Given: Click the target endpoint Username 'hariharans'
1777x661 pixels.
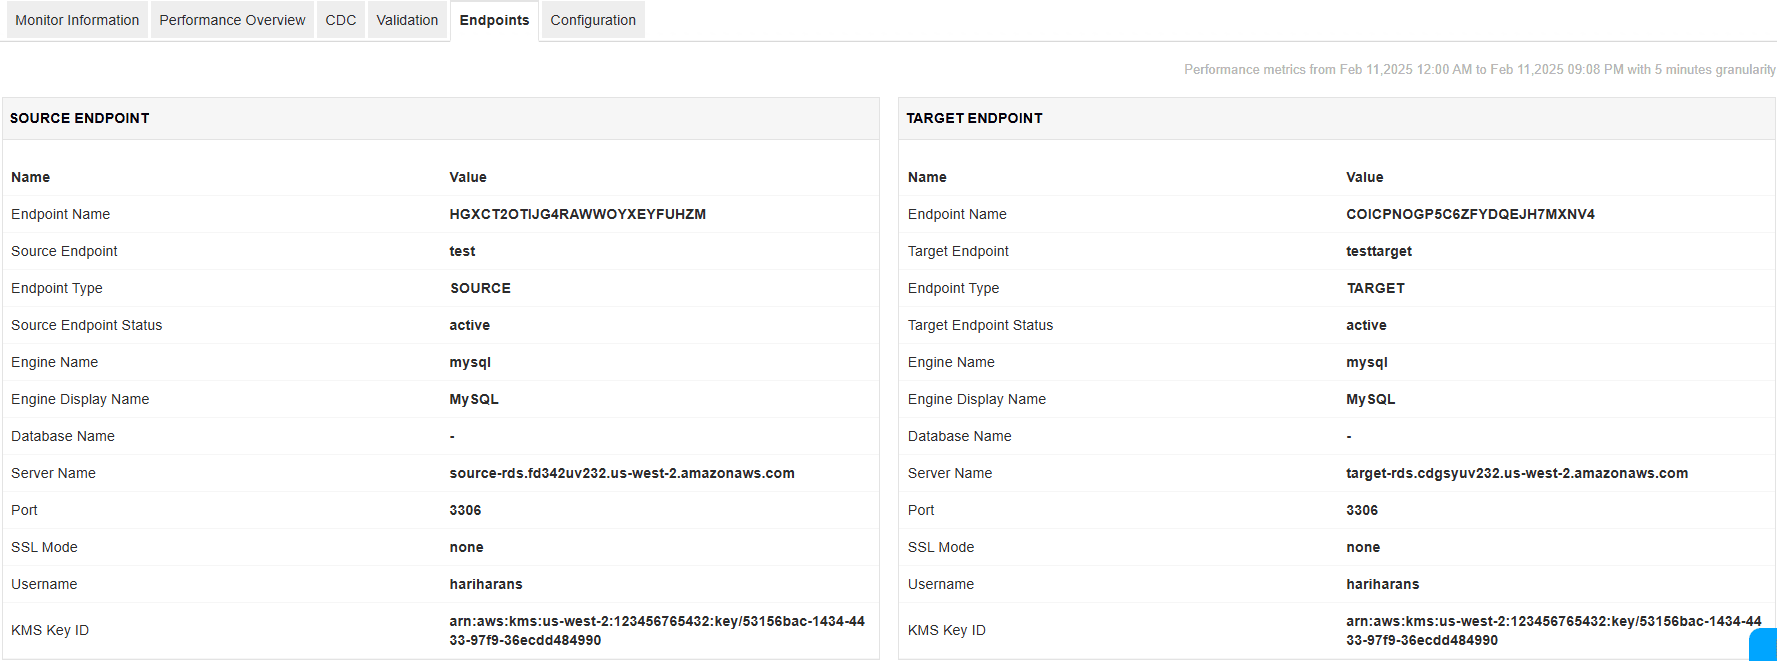Looking at the screenshot, I should click(x=1382, y=584).
